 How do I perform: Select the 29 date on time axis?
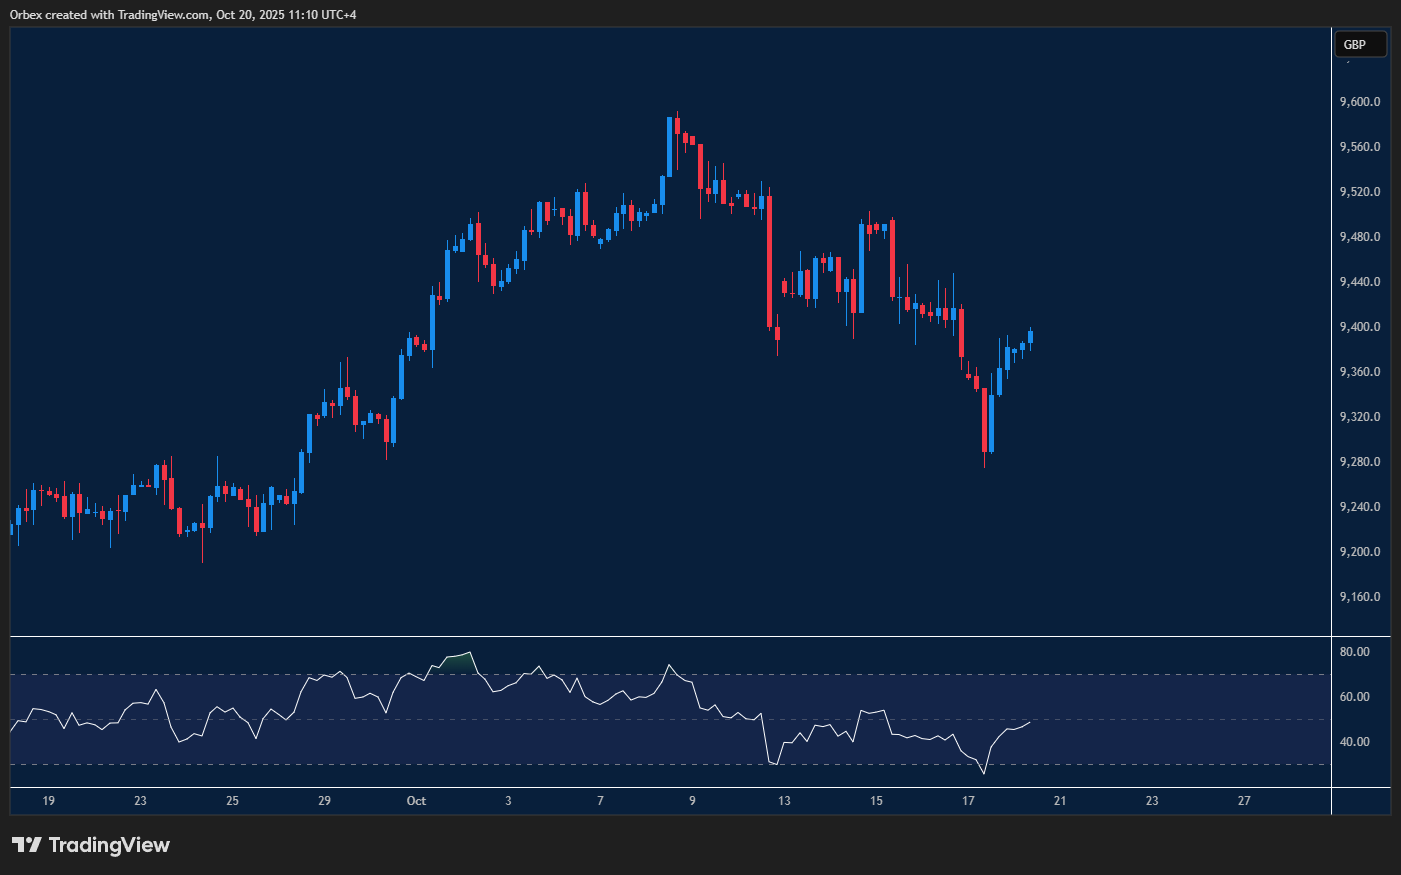click(324, 801)
